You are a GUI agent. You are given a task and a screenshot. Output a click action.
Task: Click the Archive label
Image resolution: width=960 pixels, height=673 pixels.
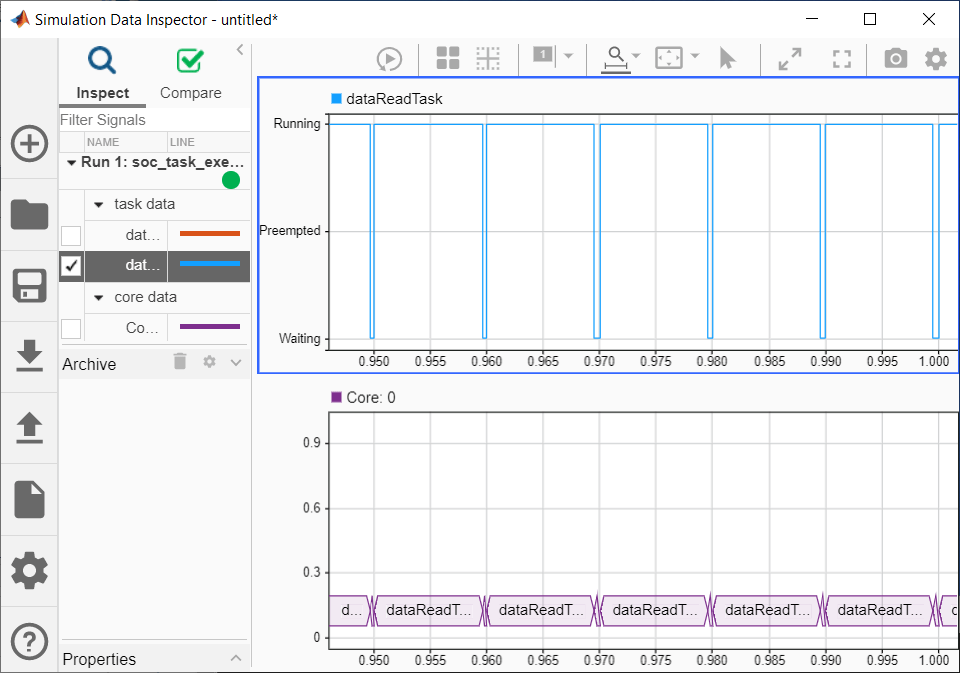(89, 364)
